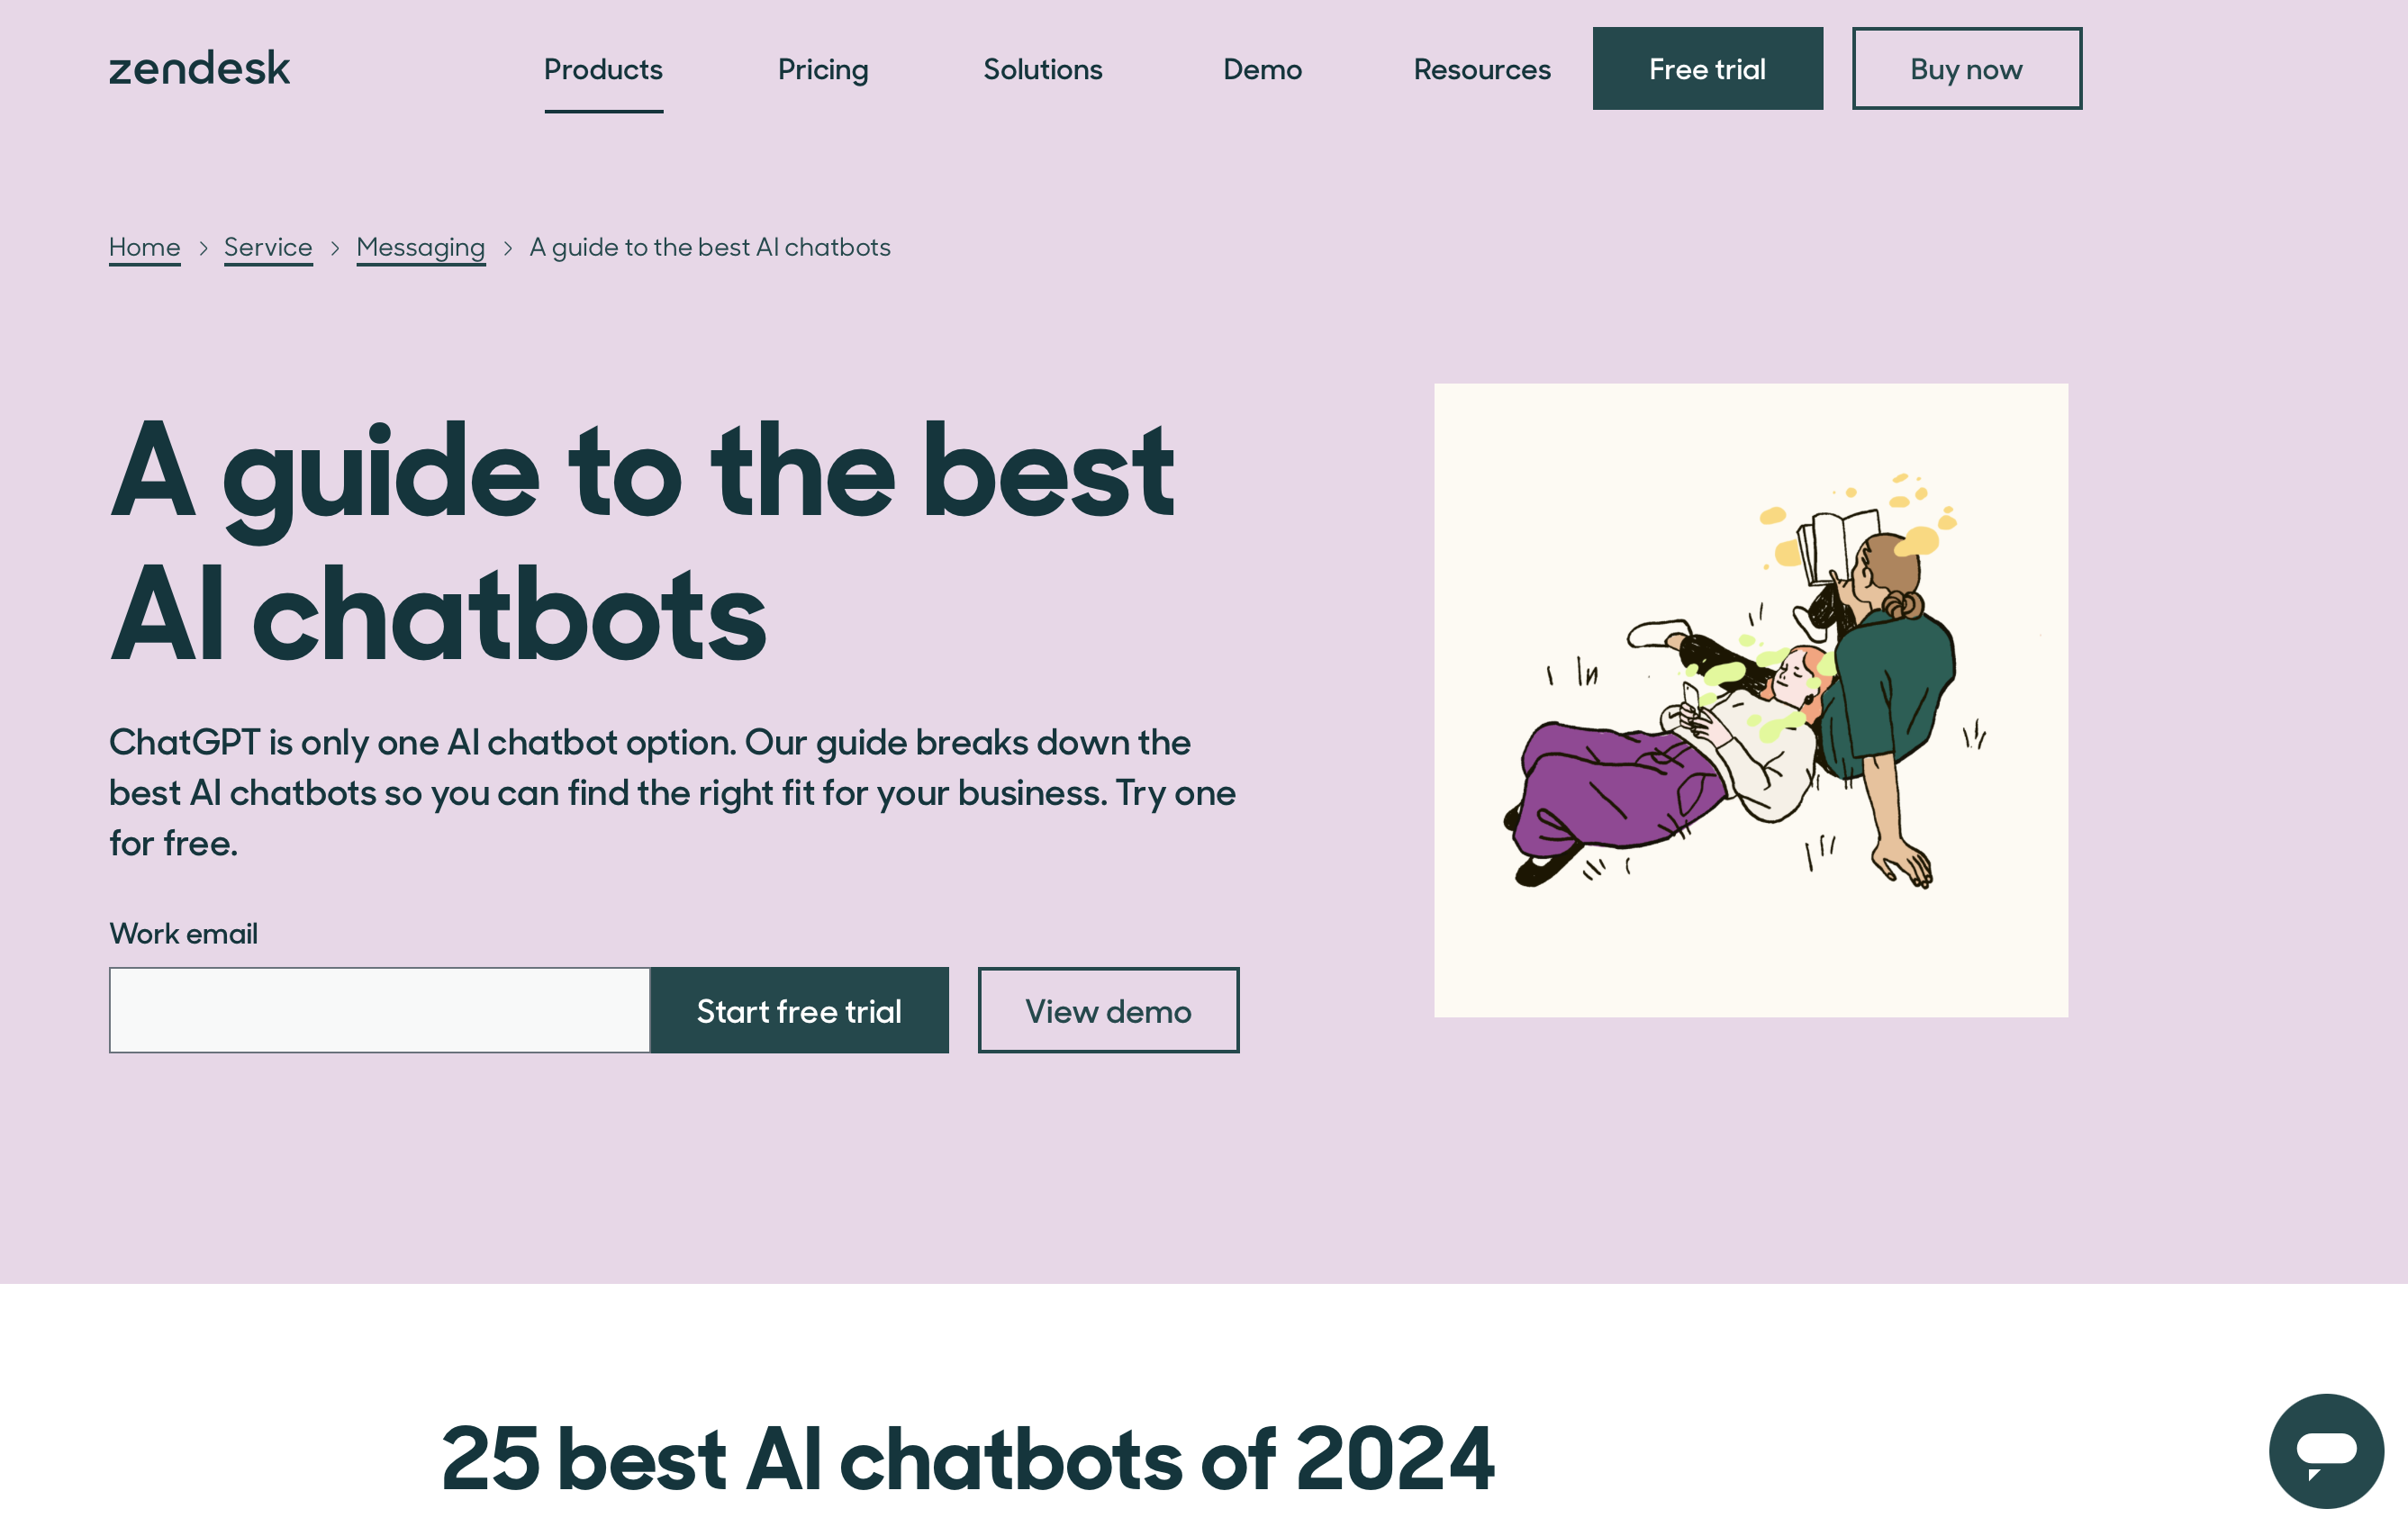The width and height of the screenshot is (2408, 1536).
Task: Click the Free trial button
Action: (1707, 68)
